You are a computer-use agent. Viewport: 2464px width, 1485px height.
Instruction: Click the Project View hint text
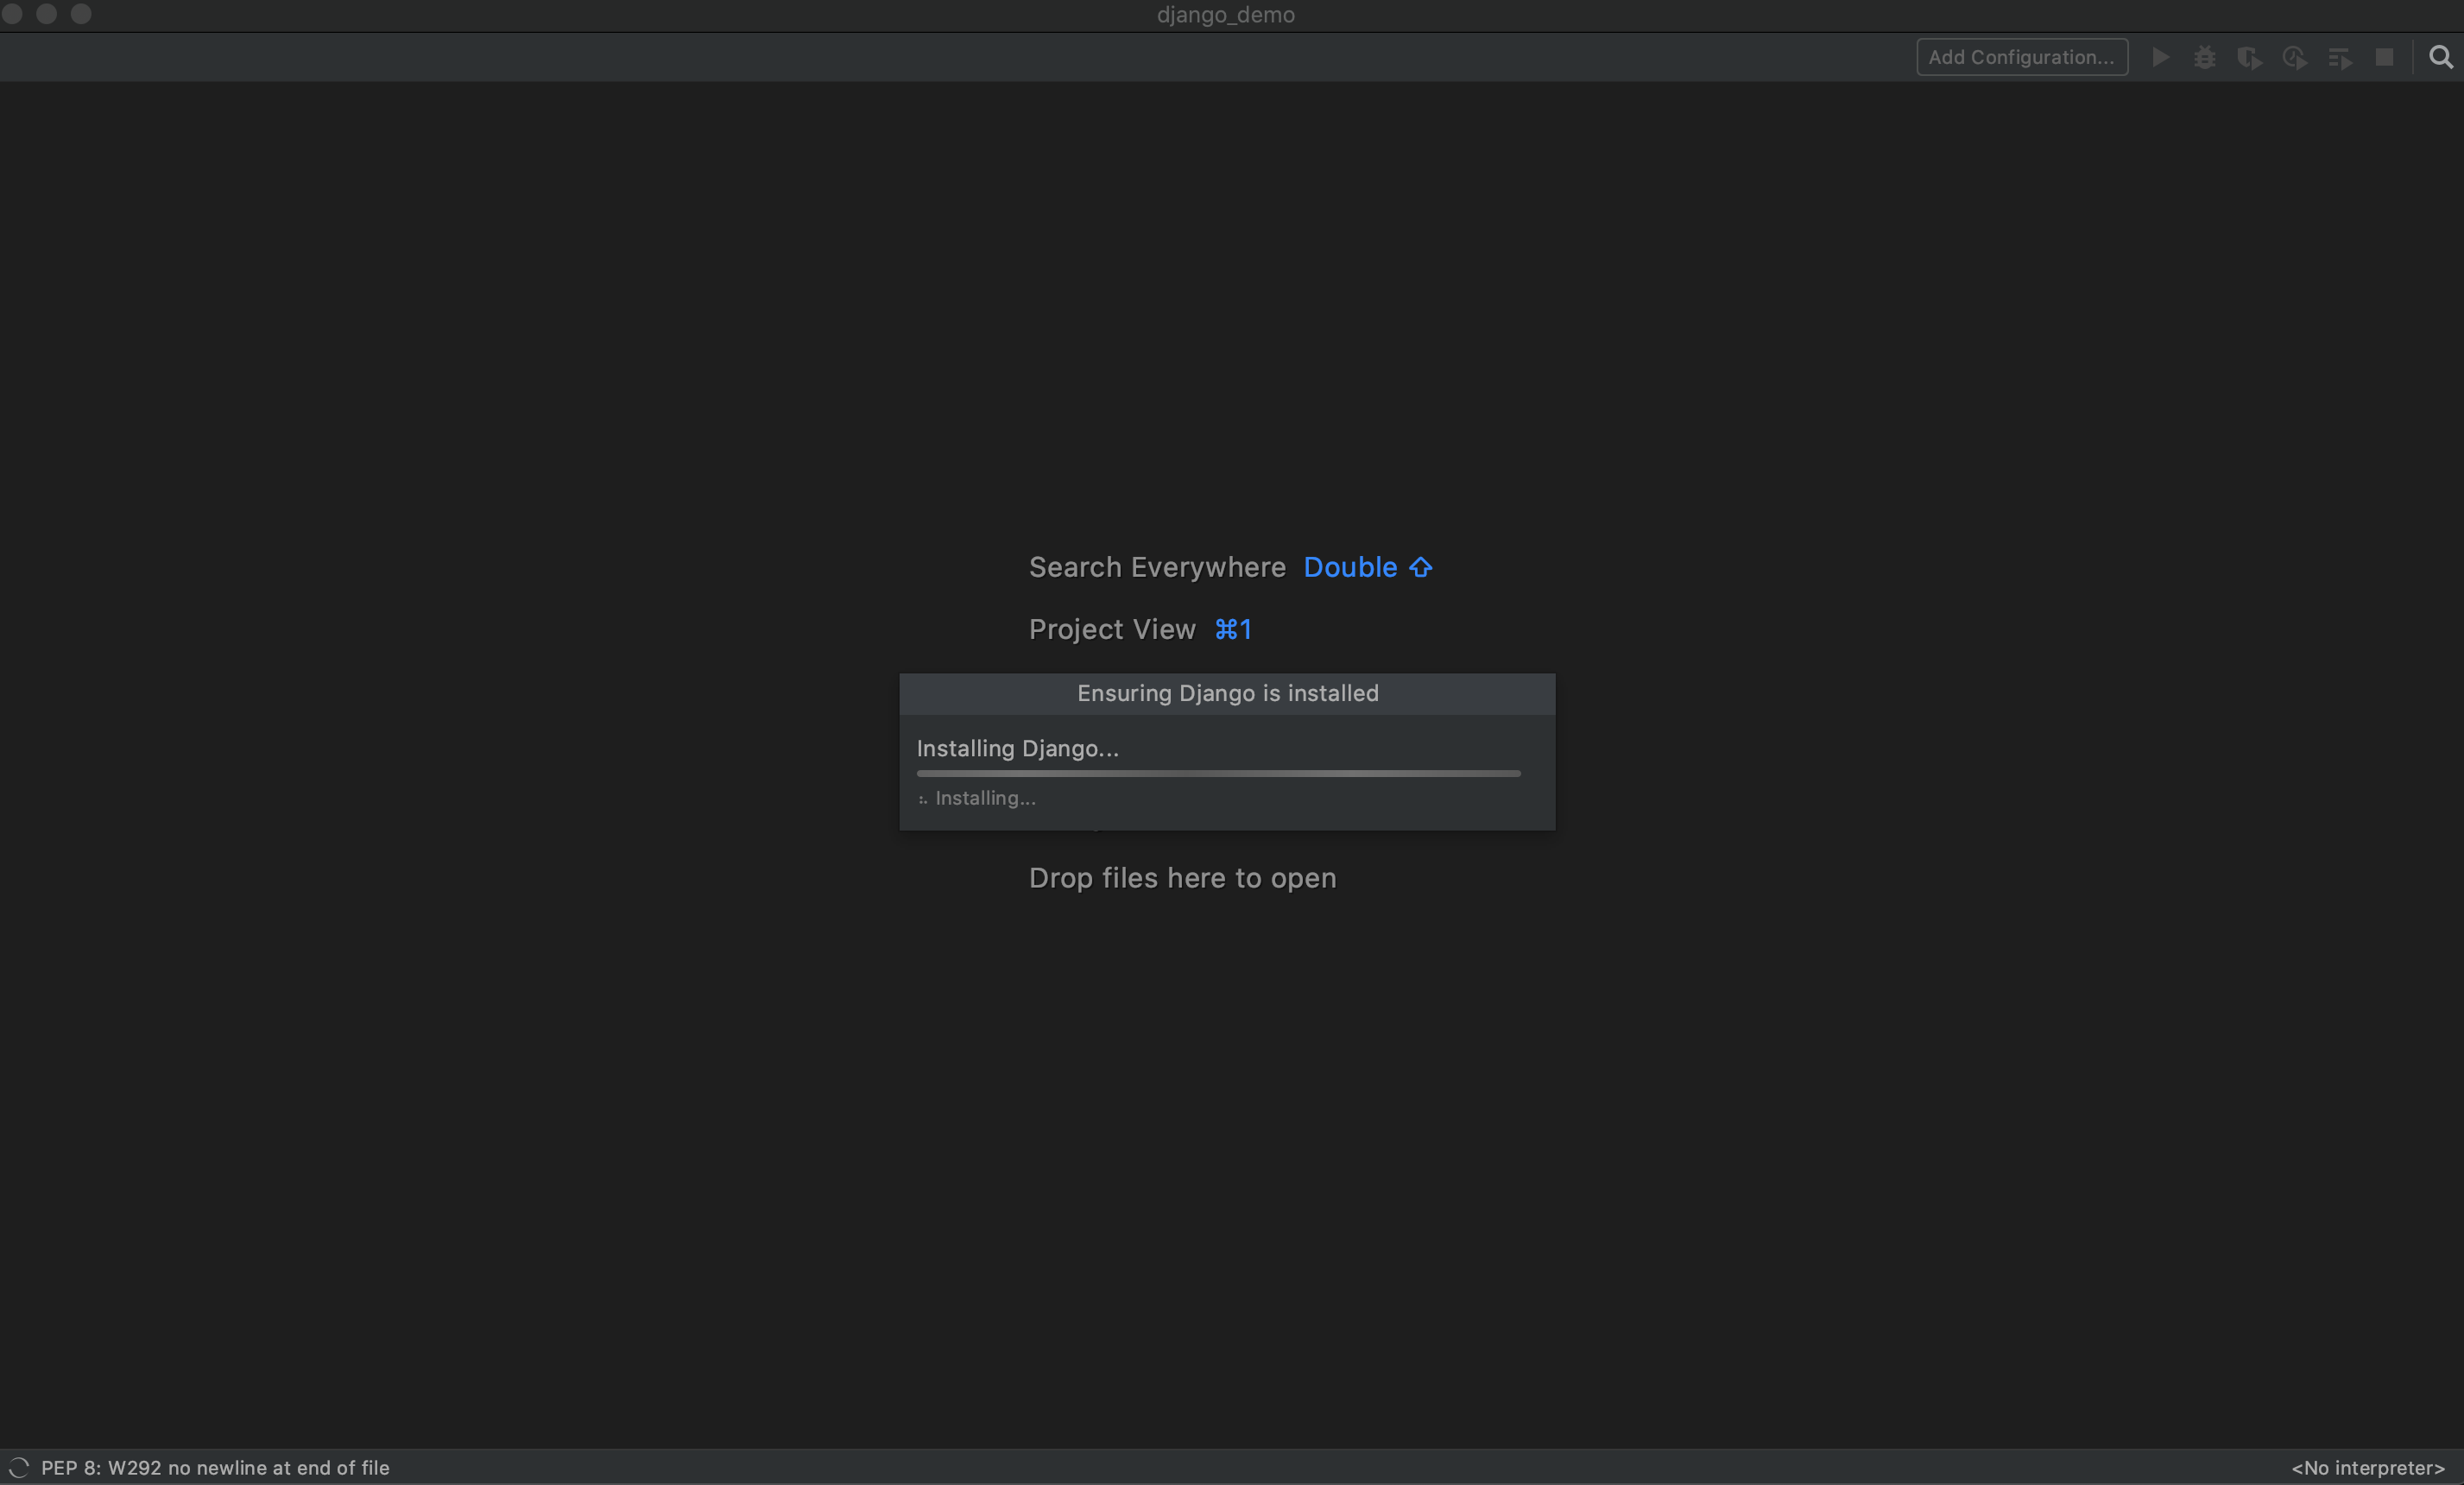click(1112, 629)
